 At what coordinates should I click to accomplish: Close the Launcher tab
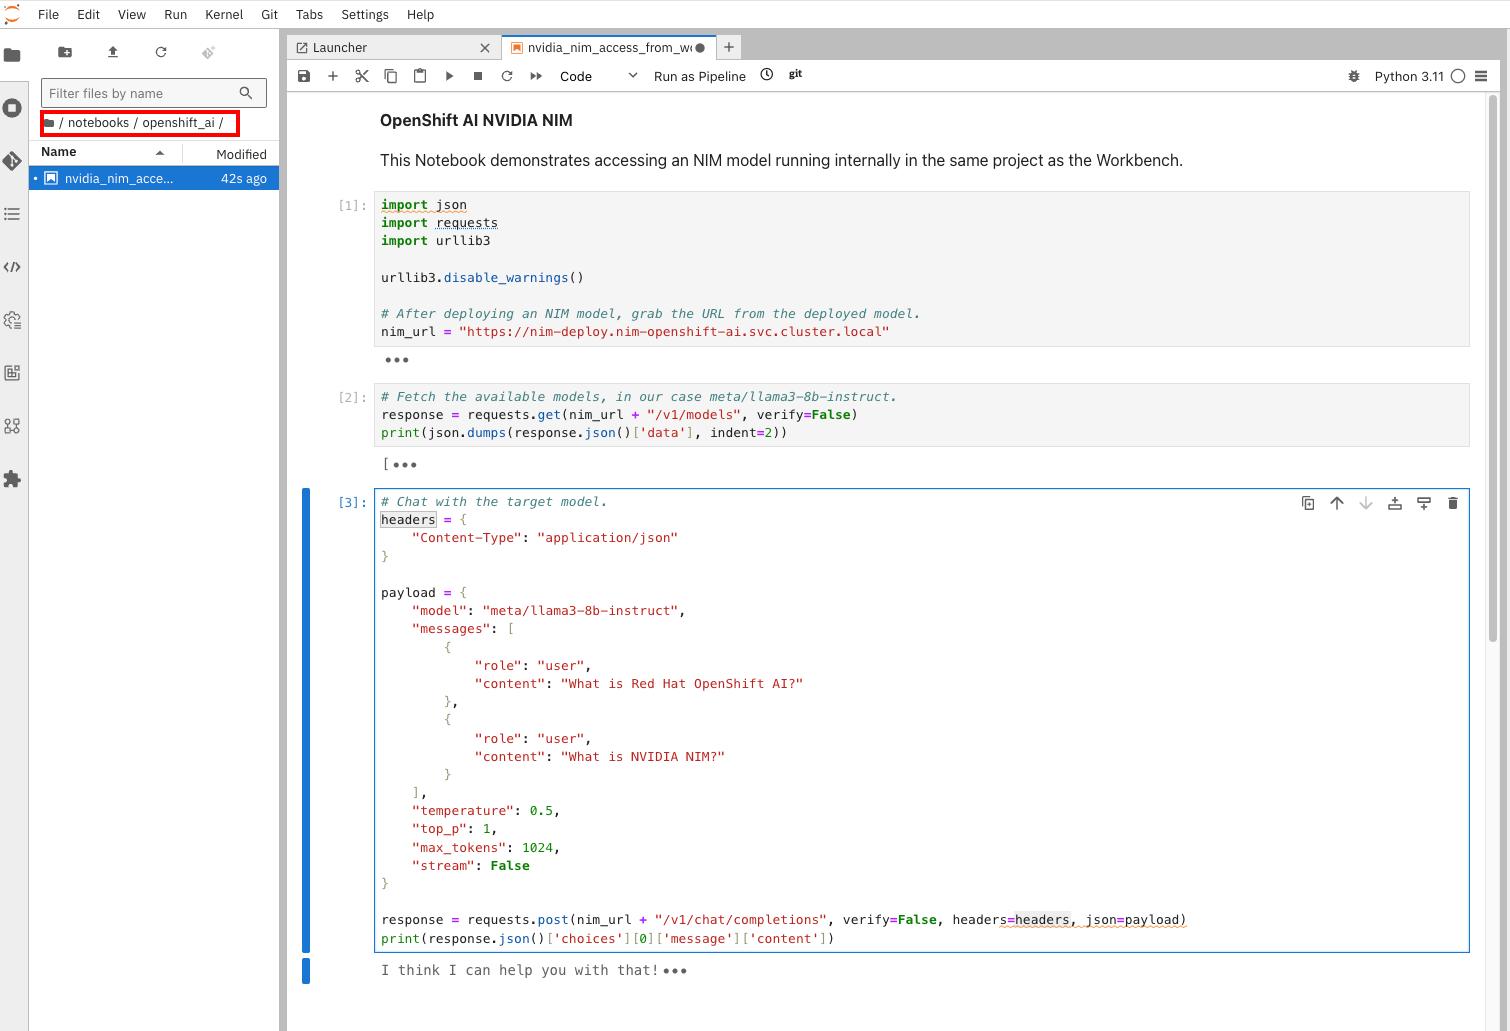click(485, 47)
